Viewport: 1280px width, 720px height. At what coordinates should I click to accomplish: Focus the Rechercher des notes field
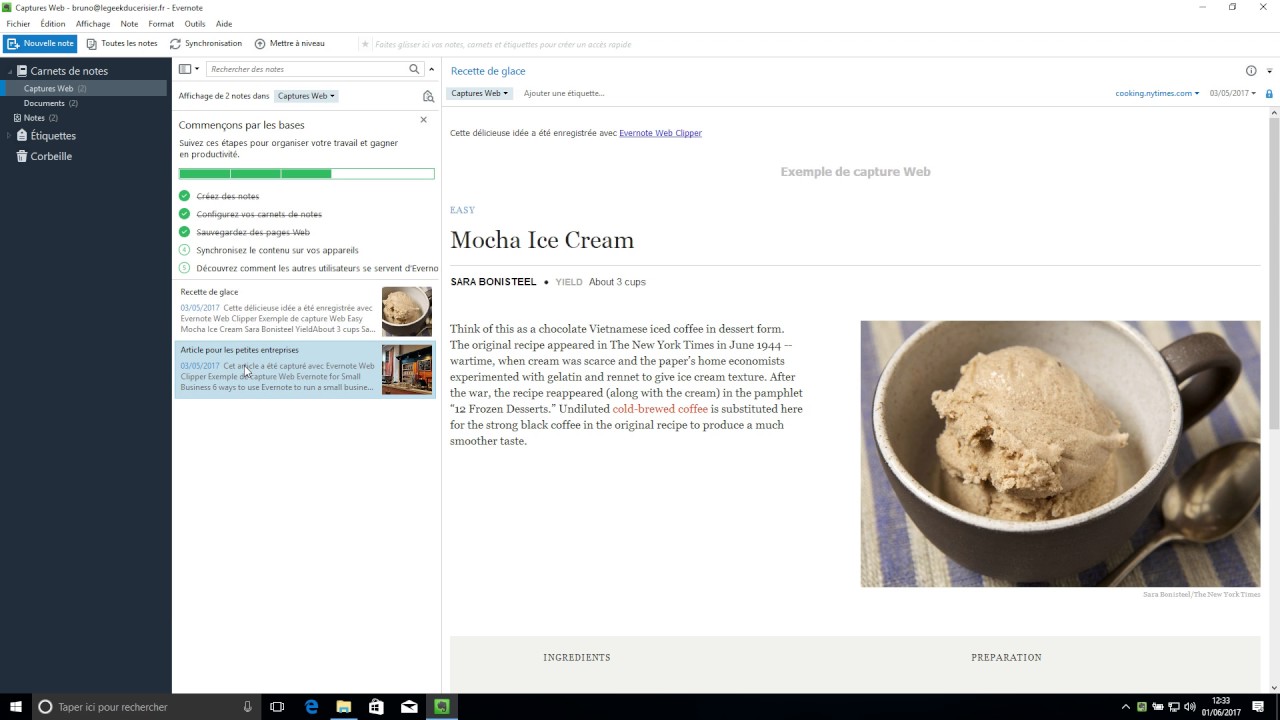[308, 69]
